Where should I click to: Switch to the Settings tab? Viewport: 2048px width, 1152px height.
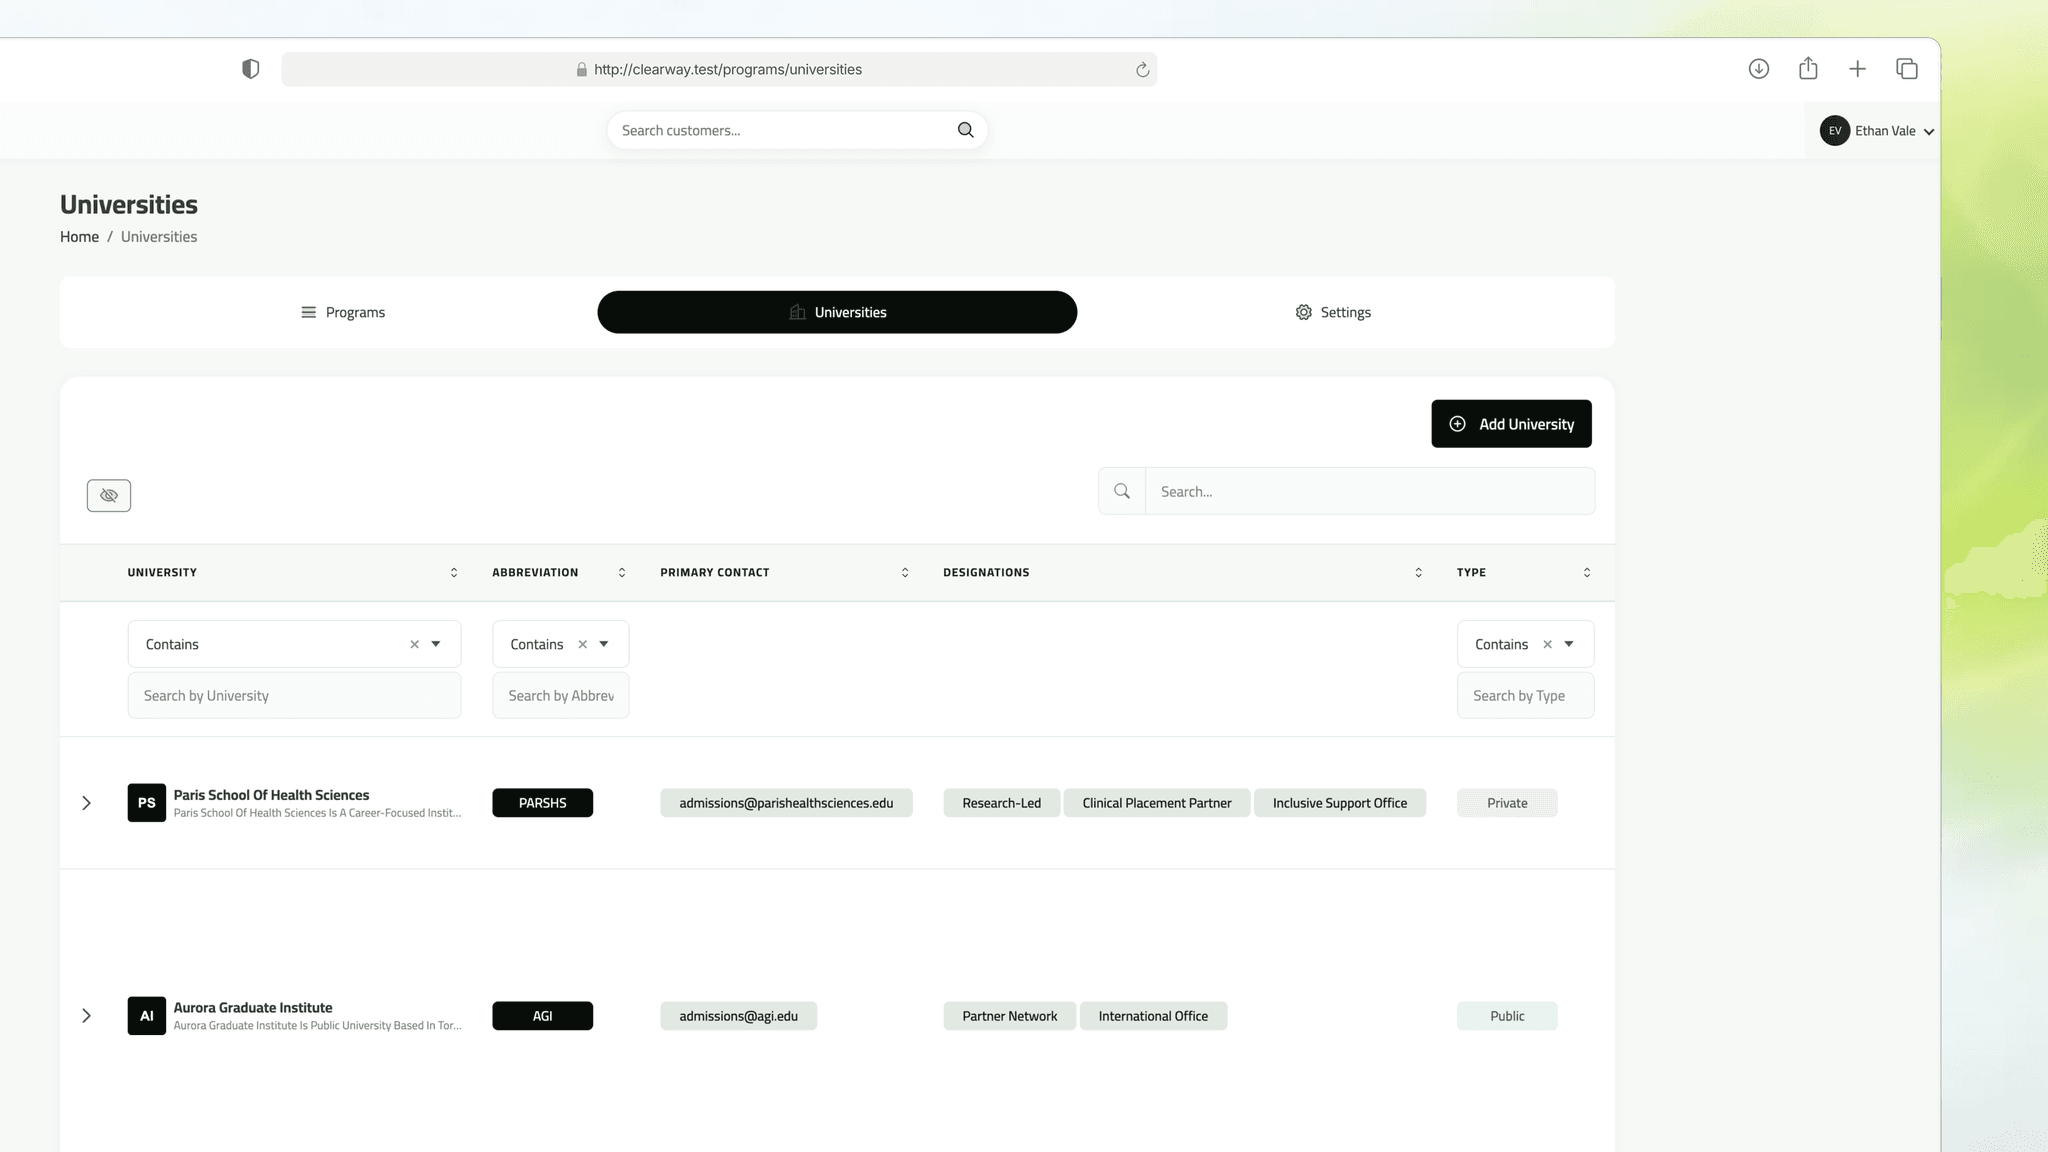(x=1332, y=313)
